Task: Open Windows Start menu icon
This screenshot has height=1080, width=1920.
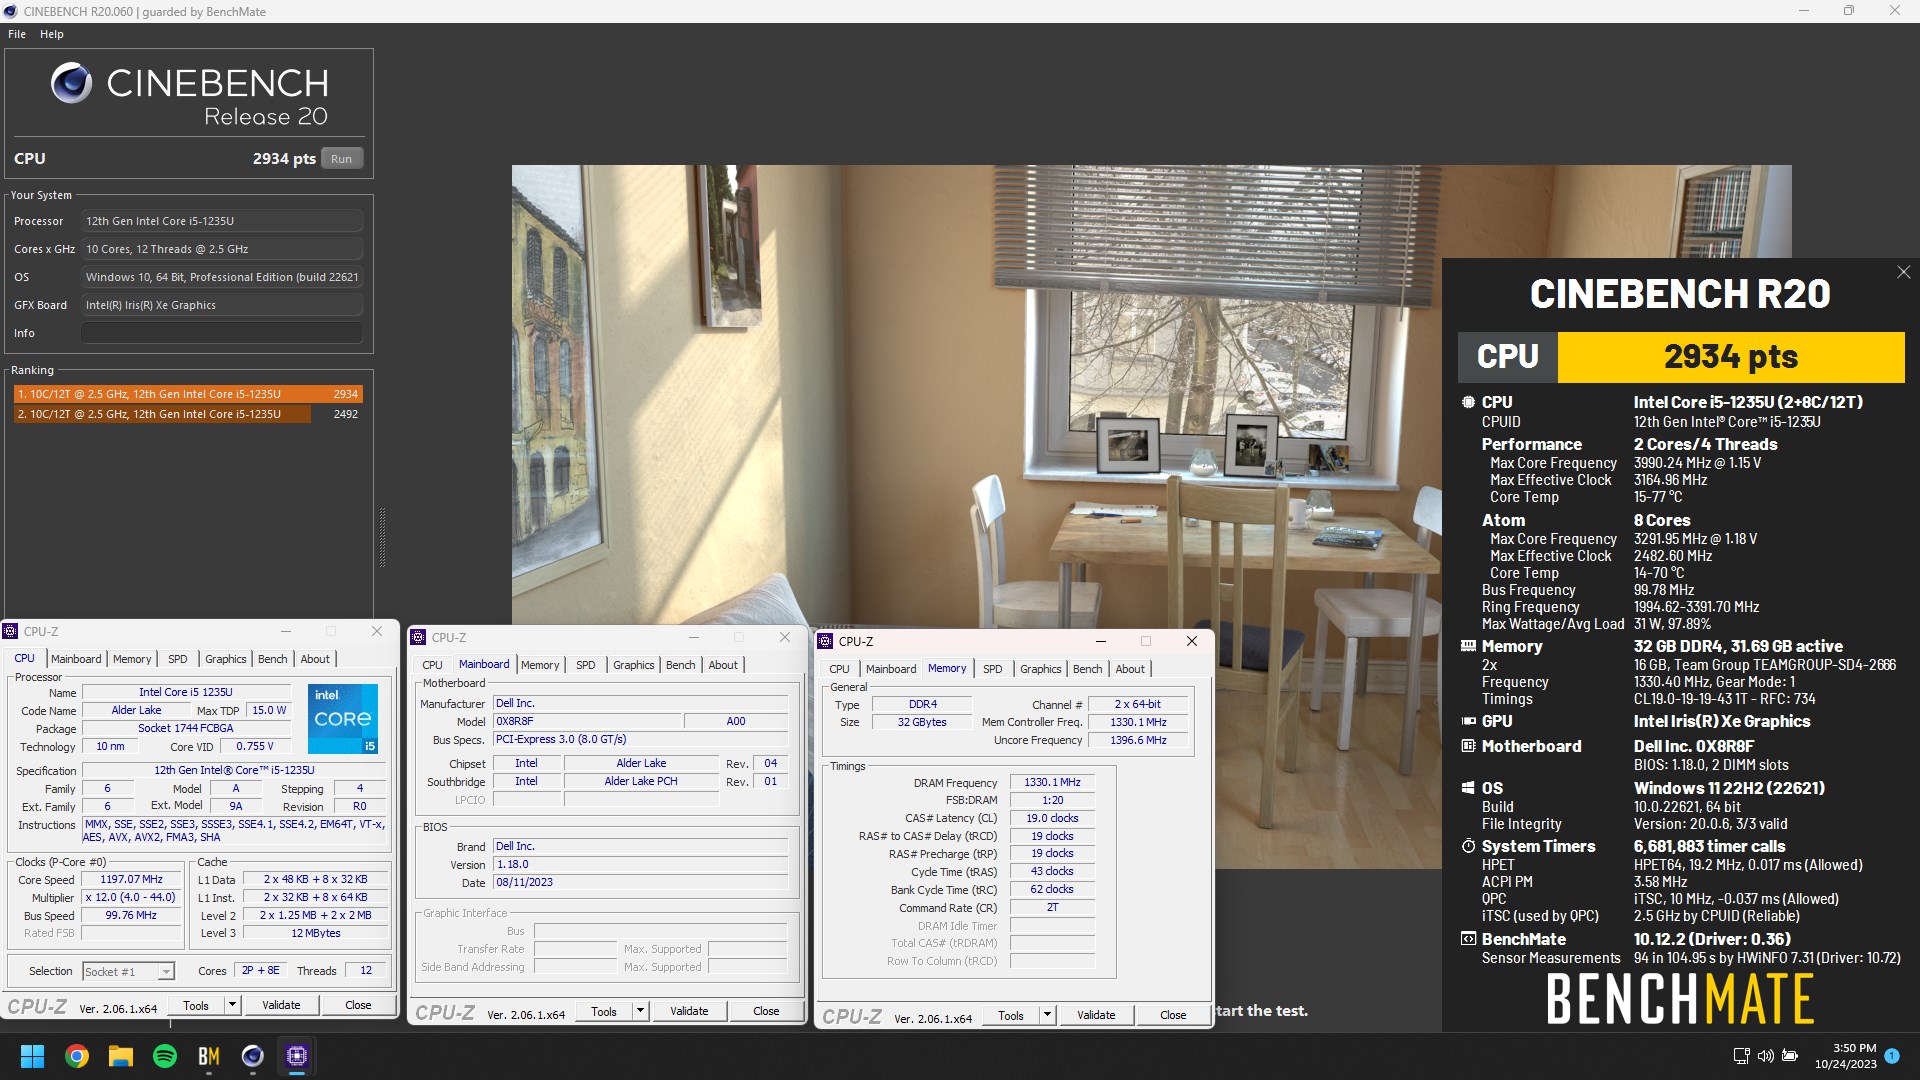Action: click(32, 1056)
